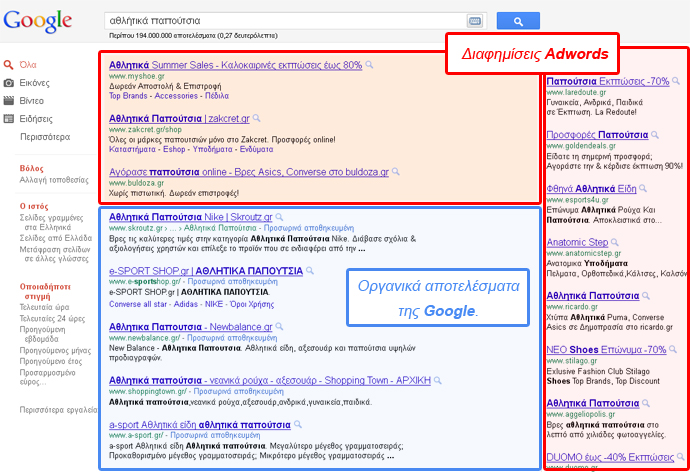Select the Τελευταίες 24 ώρες filter
Image resolution: width=690 pixels, height=472 pixels.
pos(52,318)
